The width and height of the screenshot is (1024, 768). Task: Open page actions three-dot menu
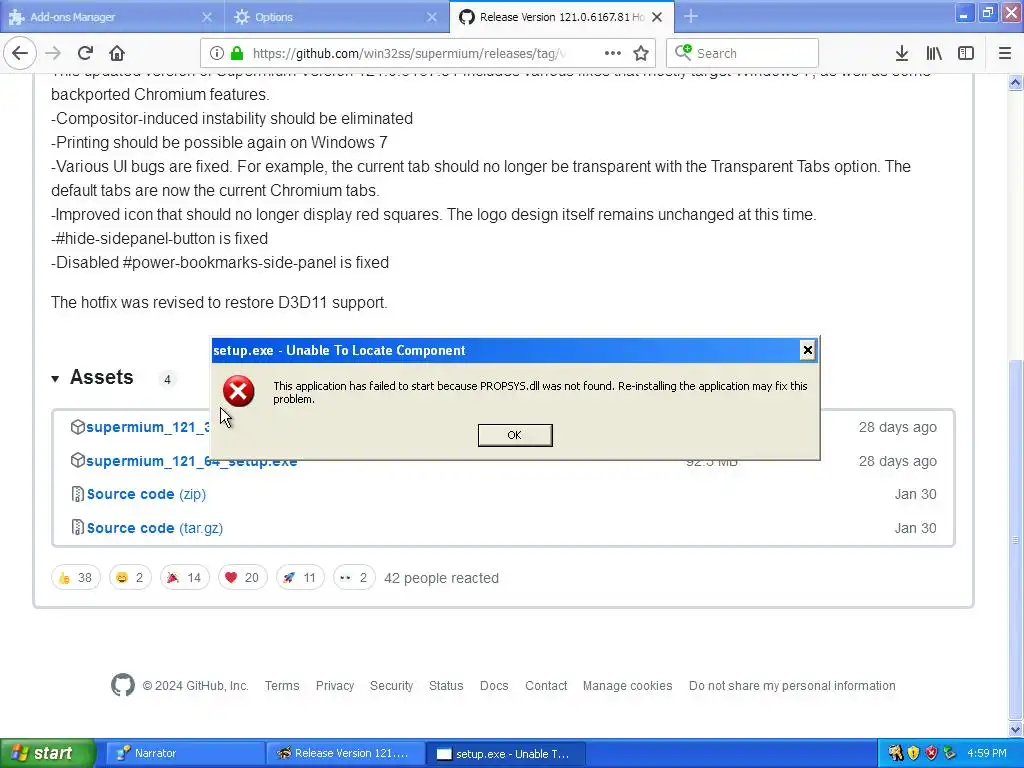click(613, 54)
